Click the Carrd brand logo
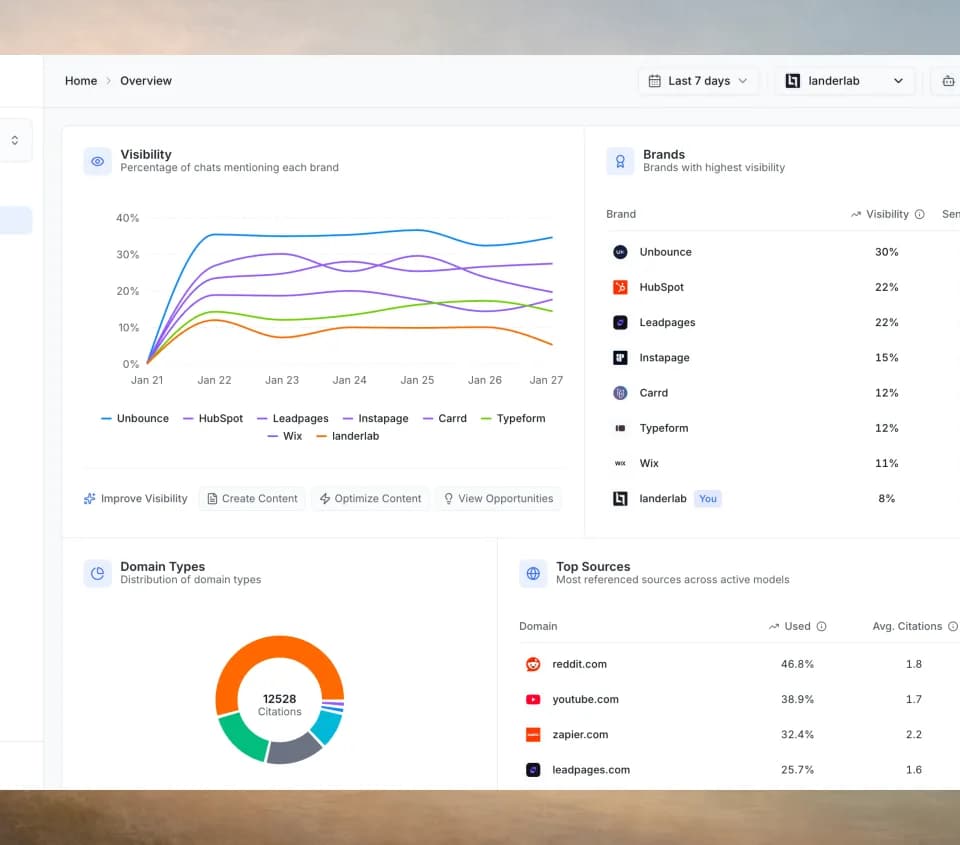The height and width of the screenshot is (845, 960). click(x=620, y=392)
